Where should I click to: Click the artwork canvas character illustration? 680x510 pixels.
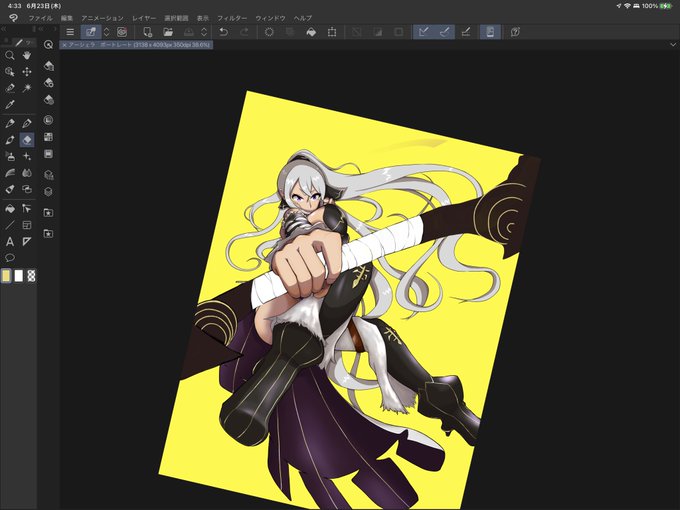click(x=350, y=300)
